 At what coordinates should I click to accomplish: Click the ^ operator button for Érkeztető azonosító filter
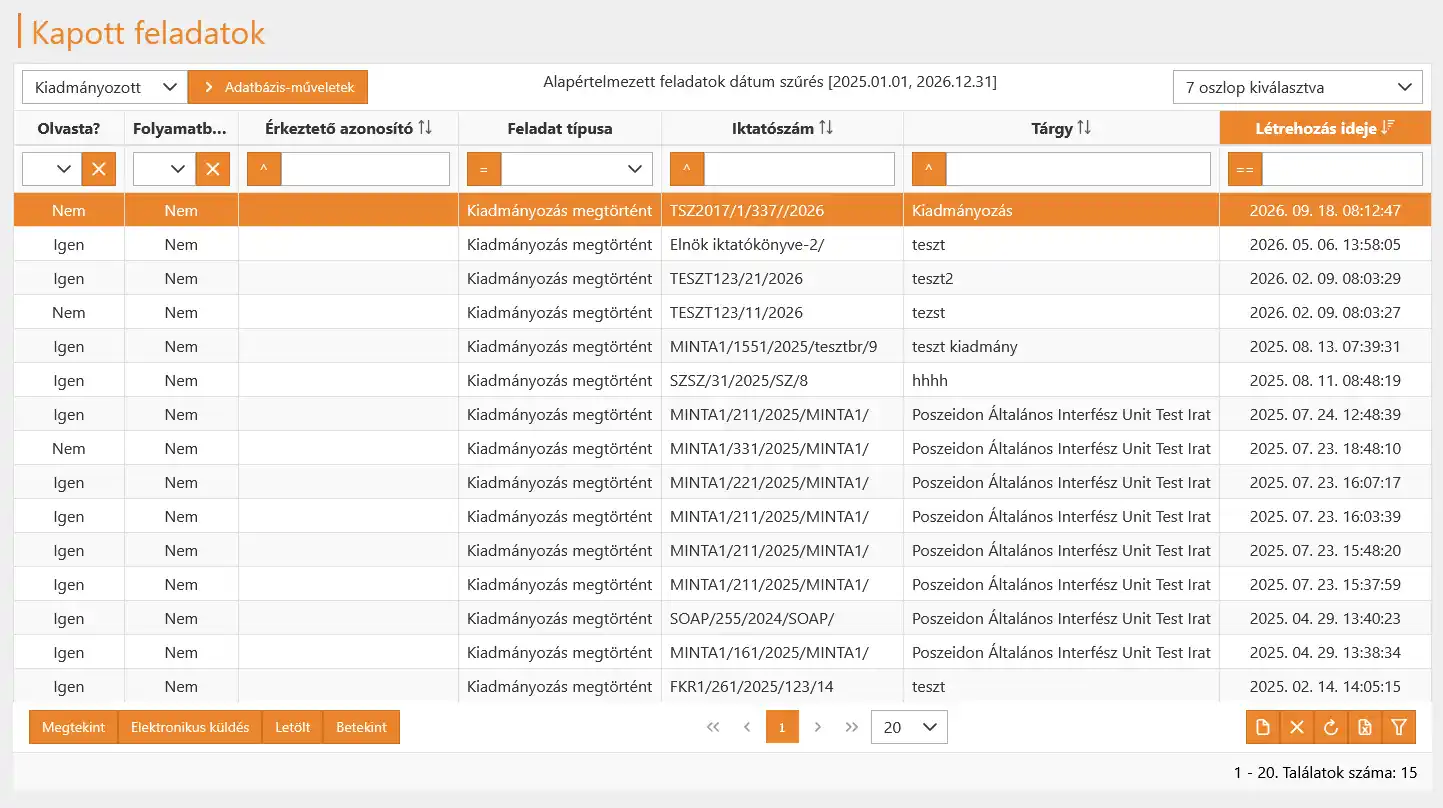tap(264, 169)
